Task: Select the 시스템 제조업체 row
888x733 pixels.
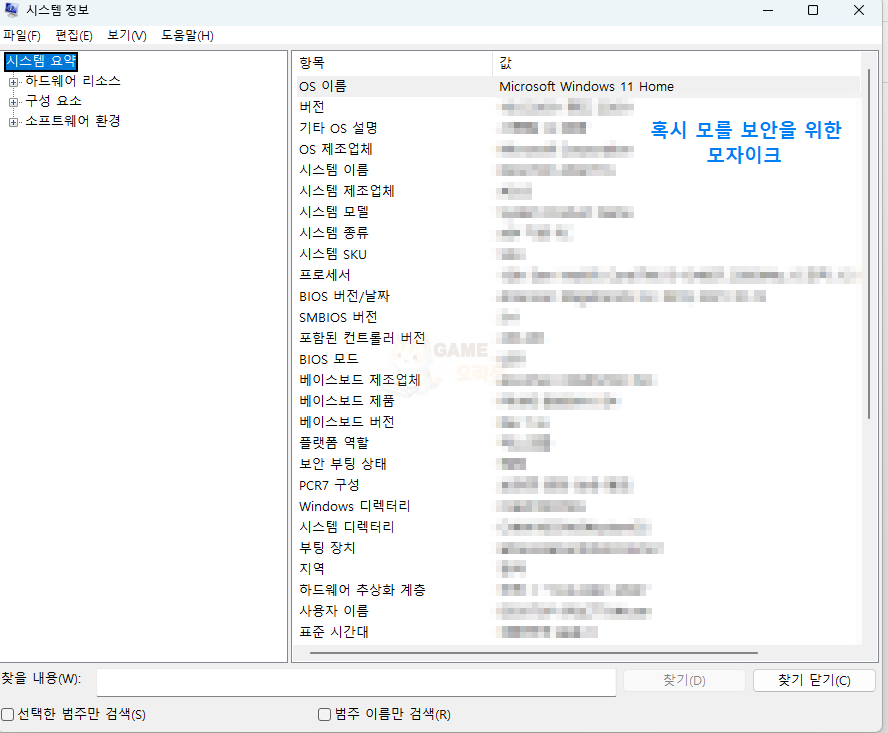Action: tap(578, 191)
